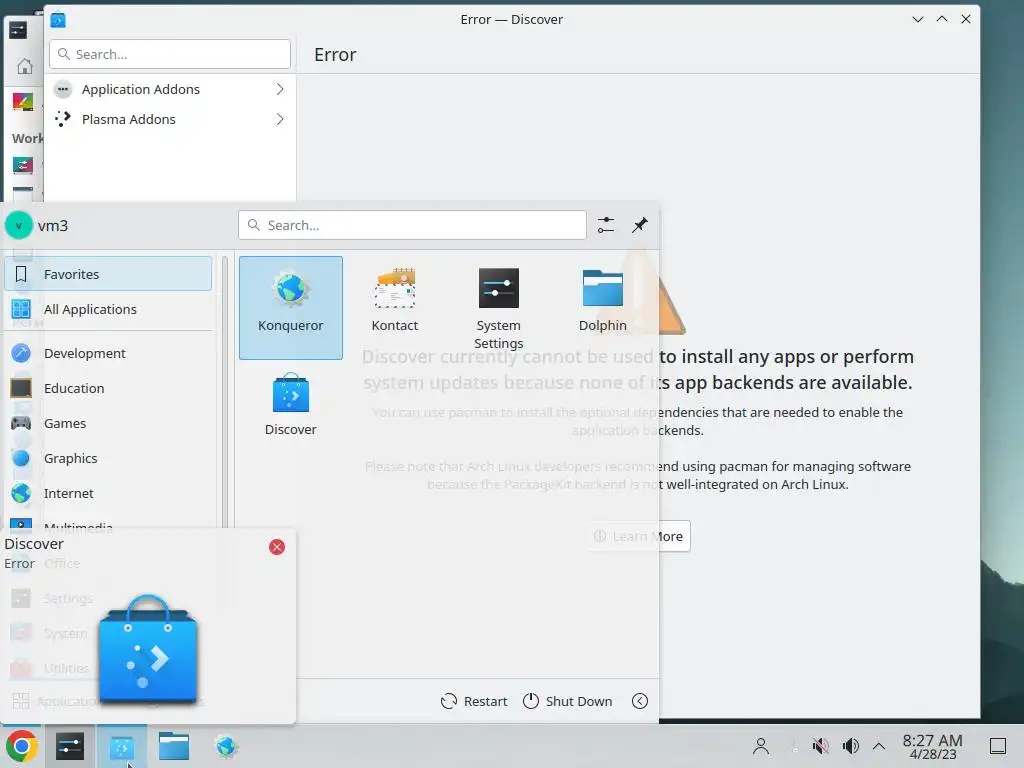Open Dolphin from the taskbar
Screen dimensions: 1024x768
[x=174, y=746]
